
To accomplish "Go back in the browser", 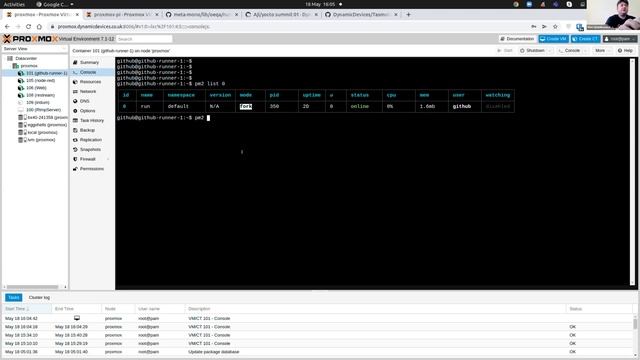I will pyautogui.click(x=7, y=27).
